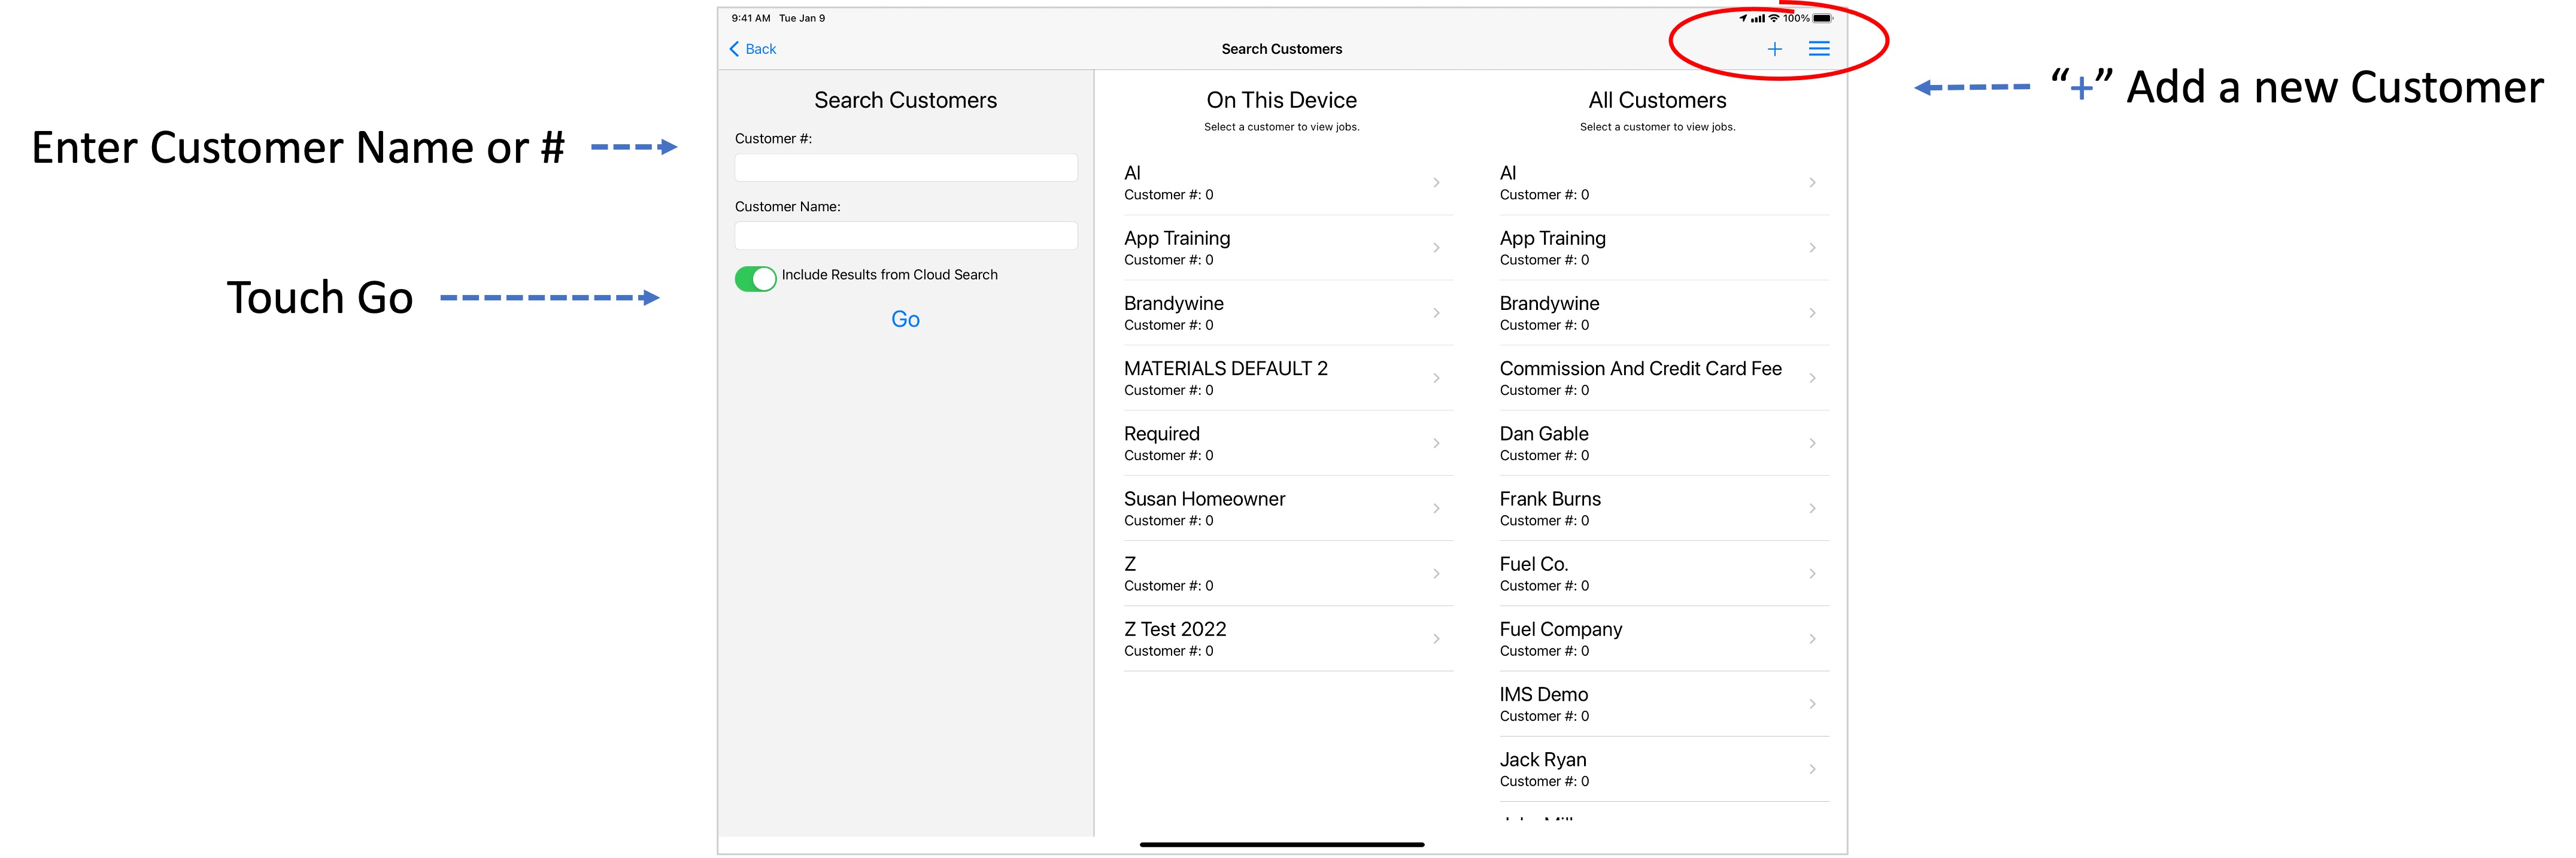Tap the home indicator bar
The image size is (2576, 858).
click(x=1282, y=845)
